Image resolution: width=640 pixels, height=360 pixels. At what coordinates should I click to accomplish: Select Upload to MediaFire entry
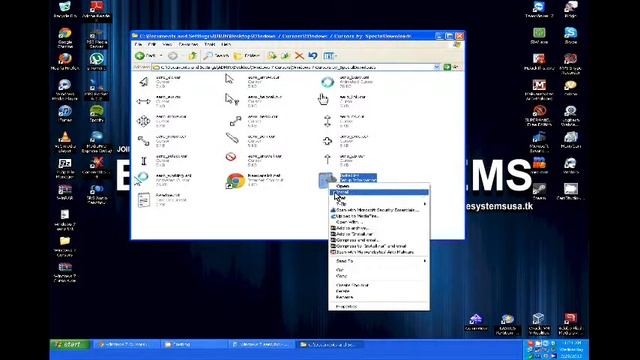click(379, 216)
